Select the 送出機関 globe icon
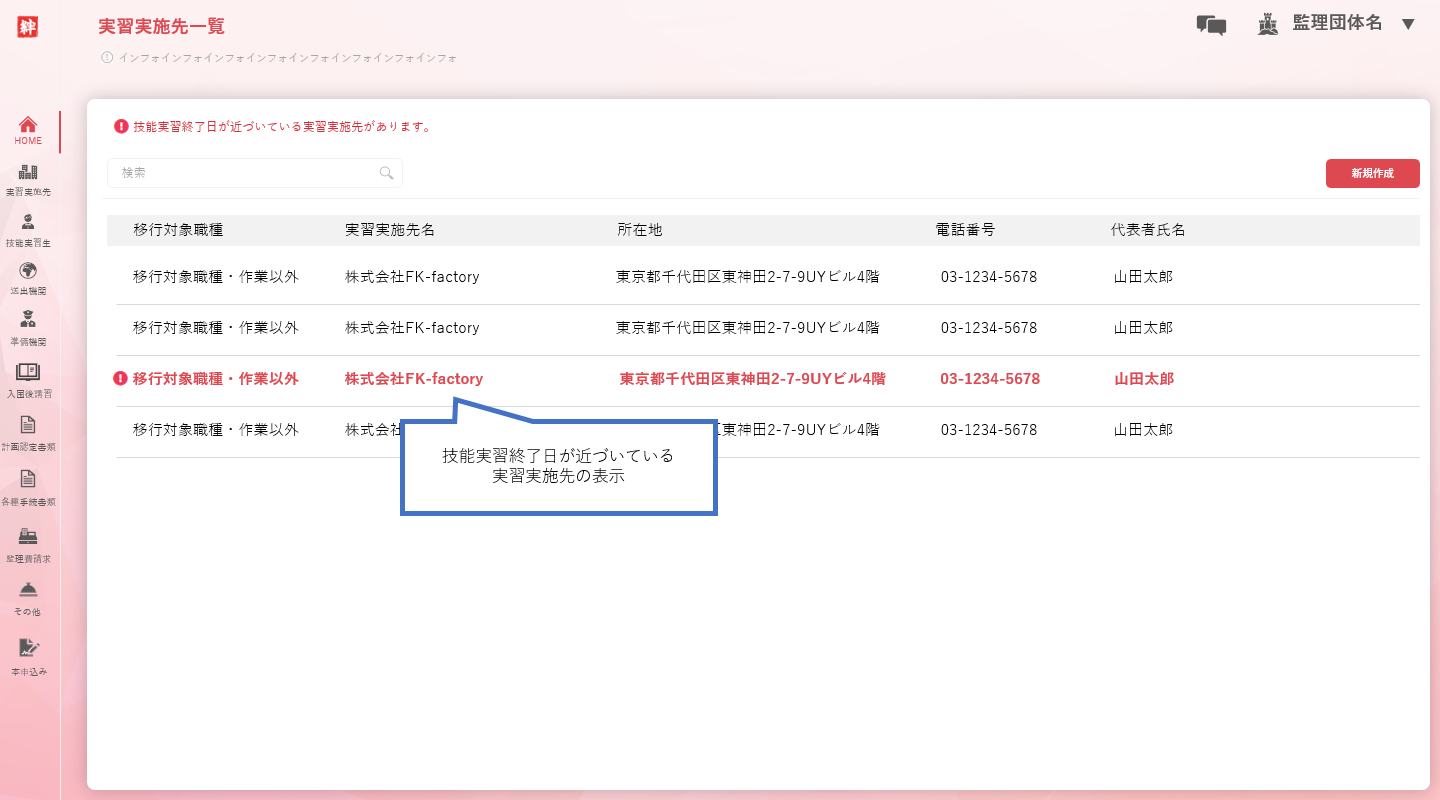This screenshot has height=800, width=1440. click(28, 271)
